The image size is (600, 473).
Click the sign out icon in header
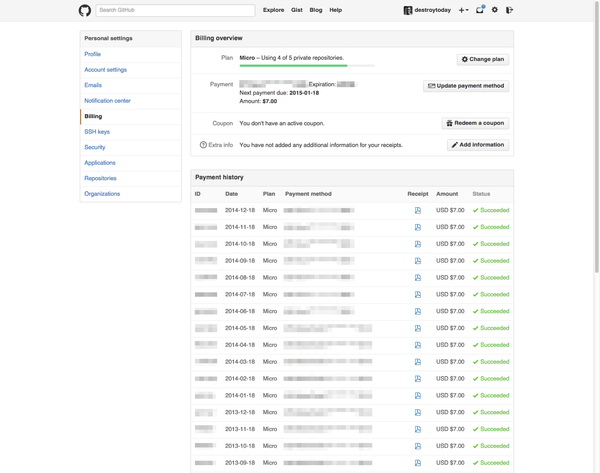(x=509, y=10)
